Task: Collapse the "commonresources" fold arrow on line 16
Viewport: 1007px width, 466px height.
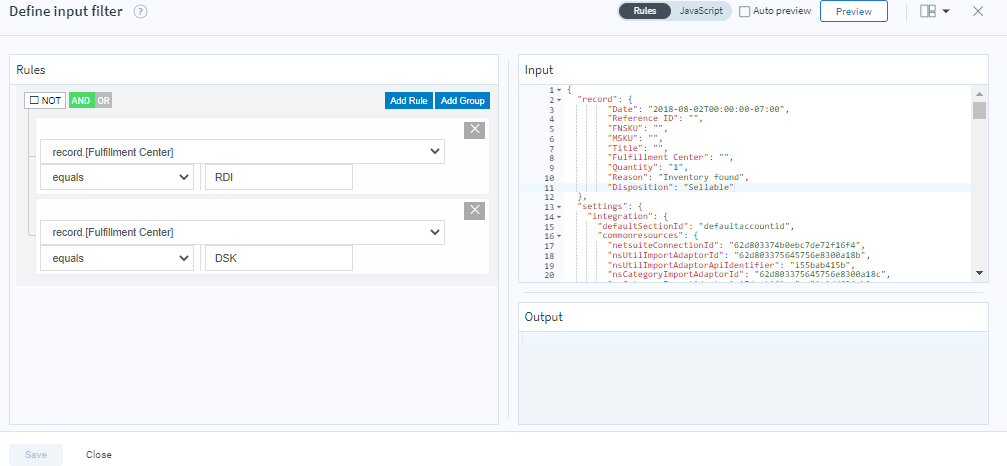Action: (x=559, y=236)
